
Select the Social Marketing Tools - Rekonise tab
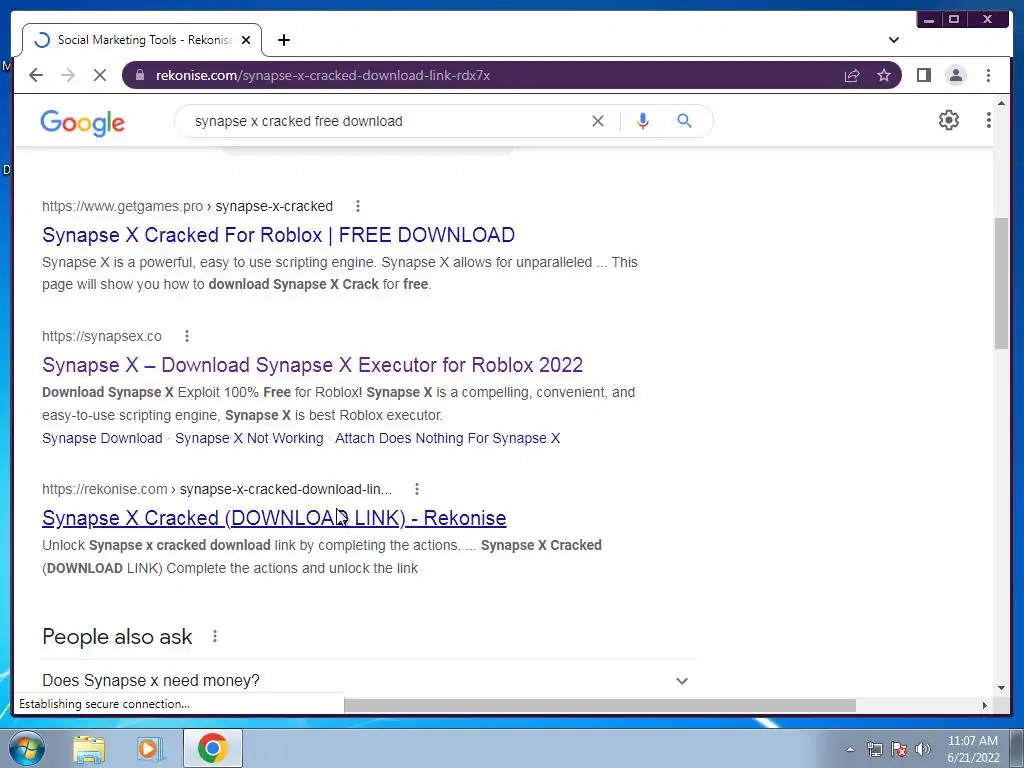[x=142, y=40]
